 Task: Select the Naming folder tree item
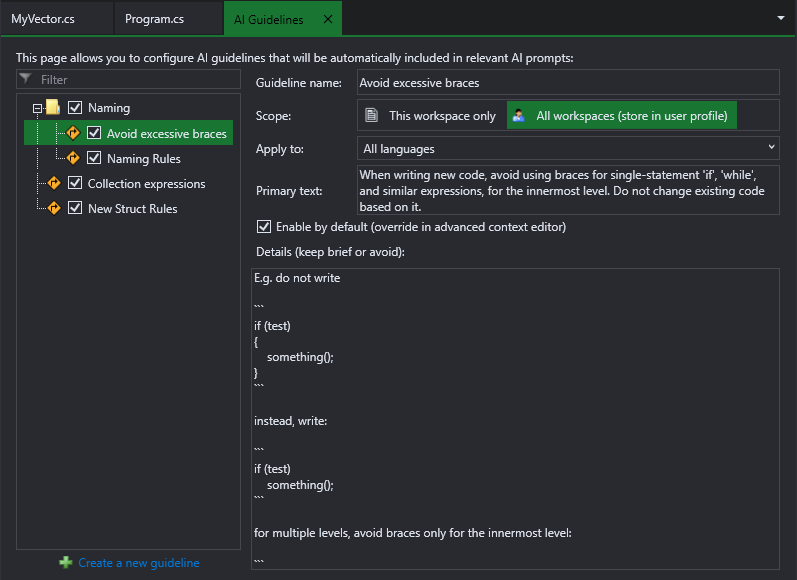[x=109, y=108]
